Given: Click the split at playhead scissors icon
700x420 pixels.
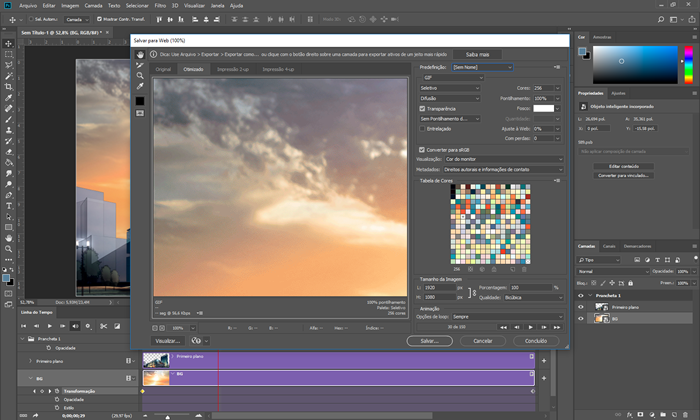Looking at the screenshot, I should 104,326.
